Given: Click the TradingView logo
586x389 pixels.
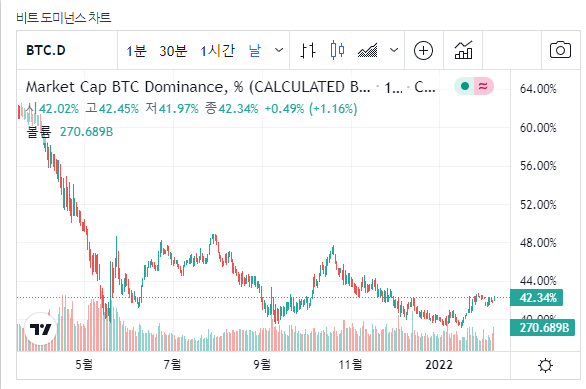Looking at the screenshot, I should pyautogui.click(x=40, y=329).
